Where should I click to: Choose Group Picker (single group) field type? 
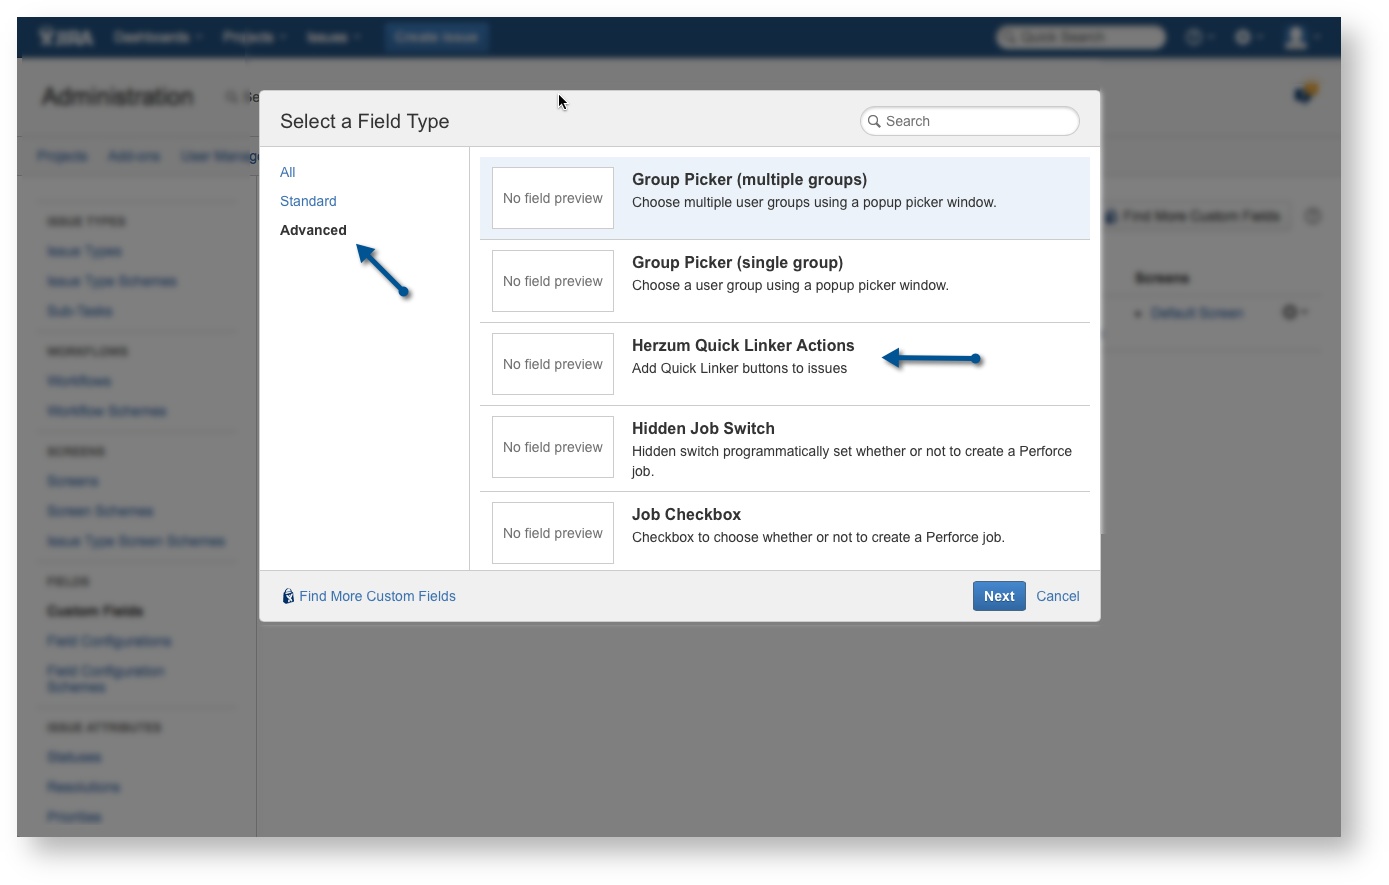737,263
